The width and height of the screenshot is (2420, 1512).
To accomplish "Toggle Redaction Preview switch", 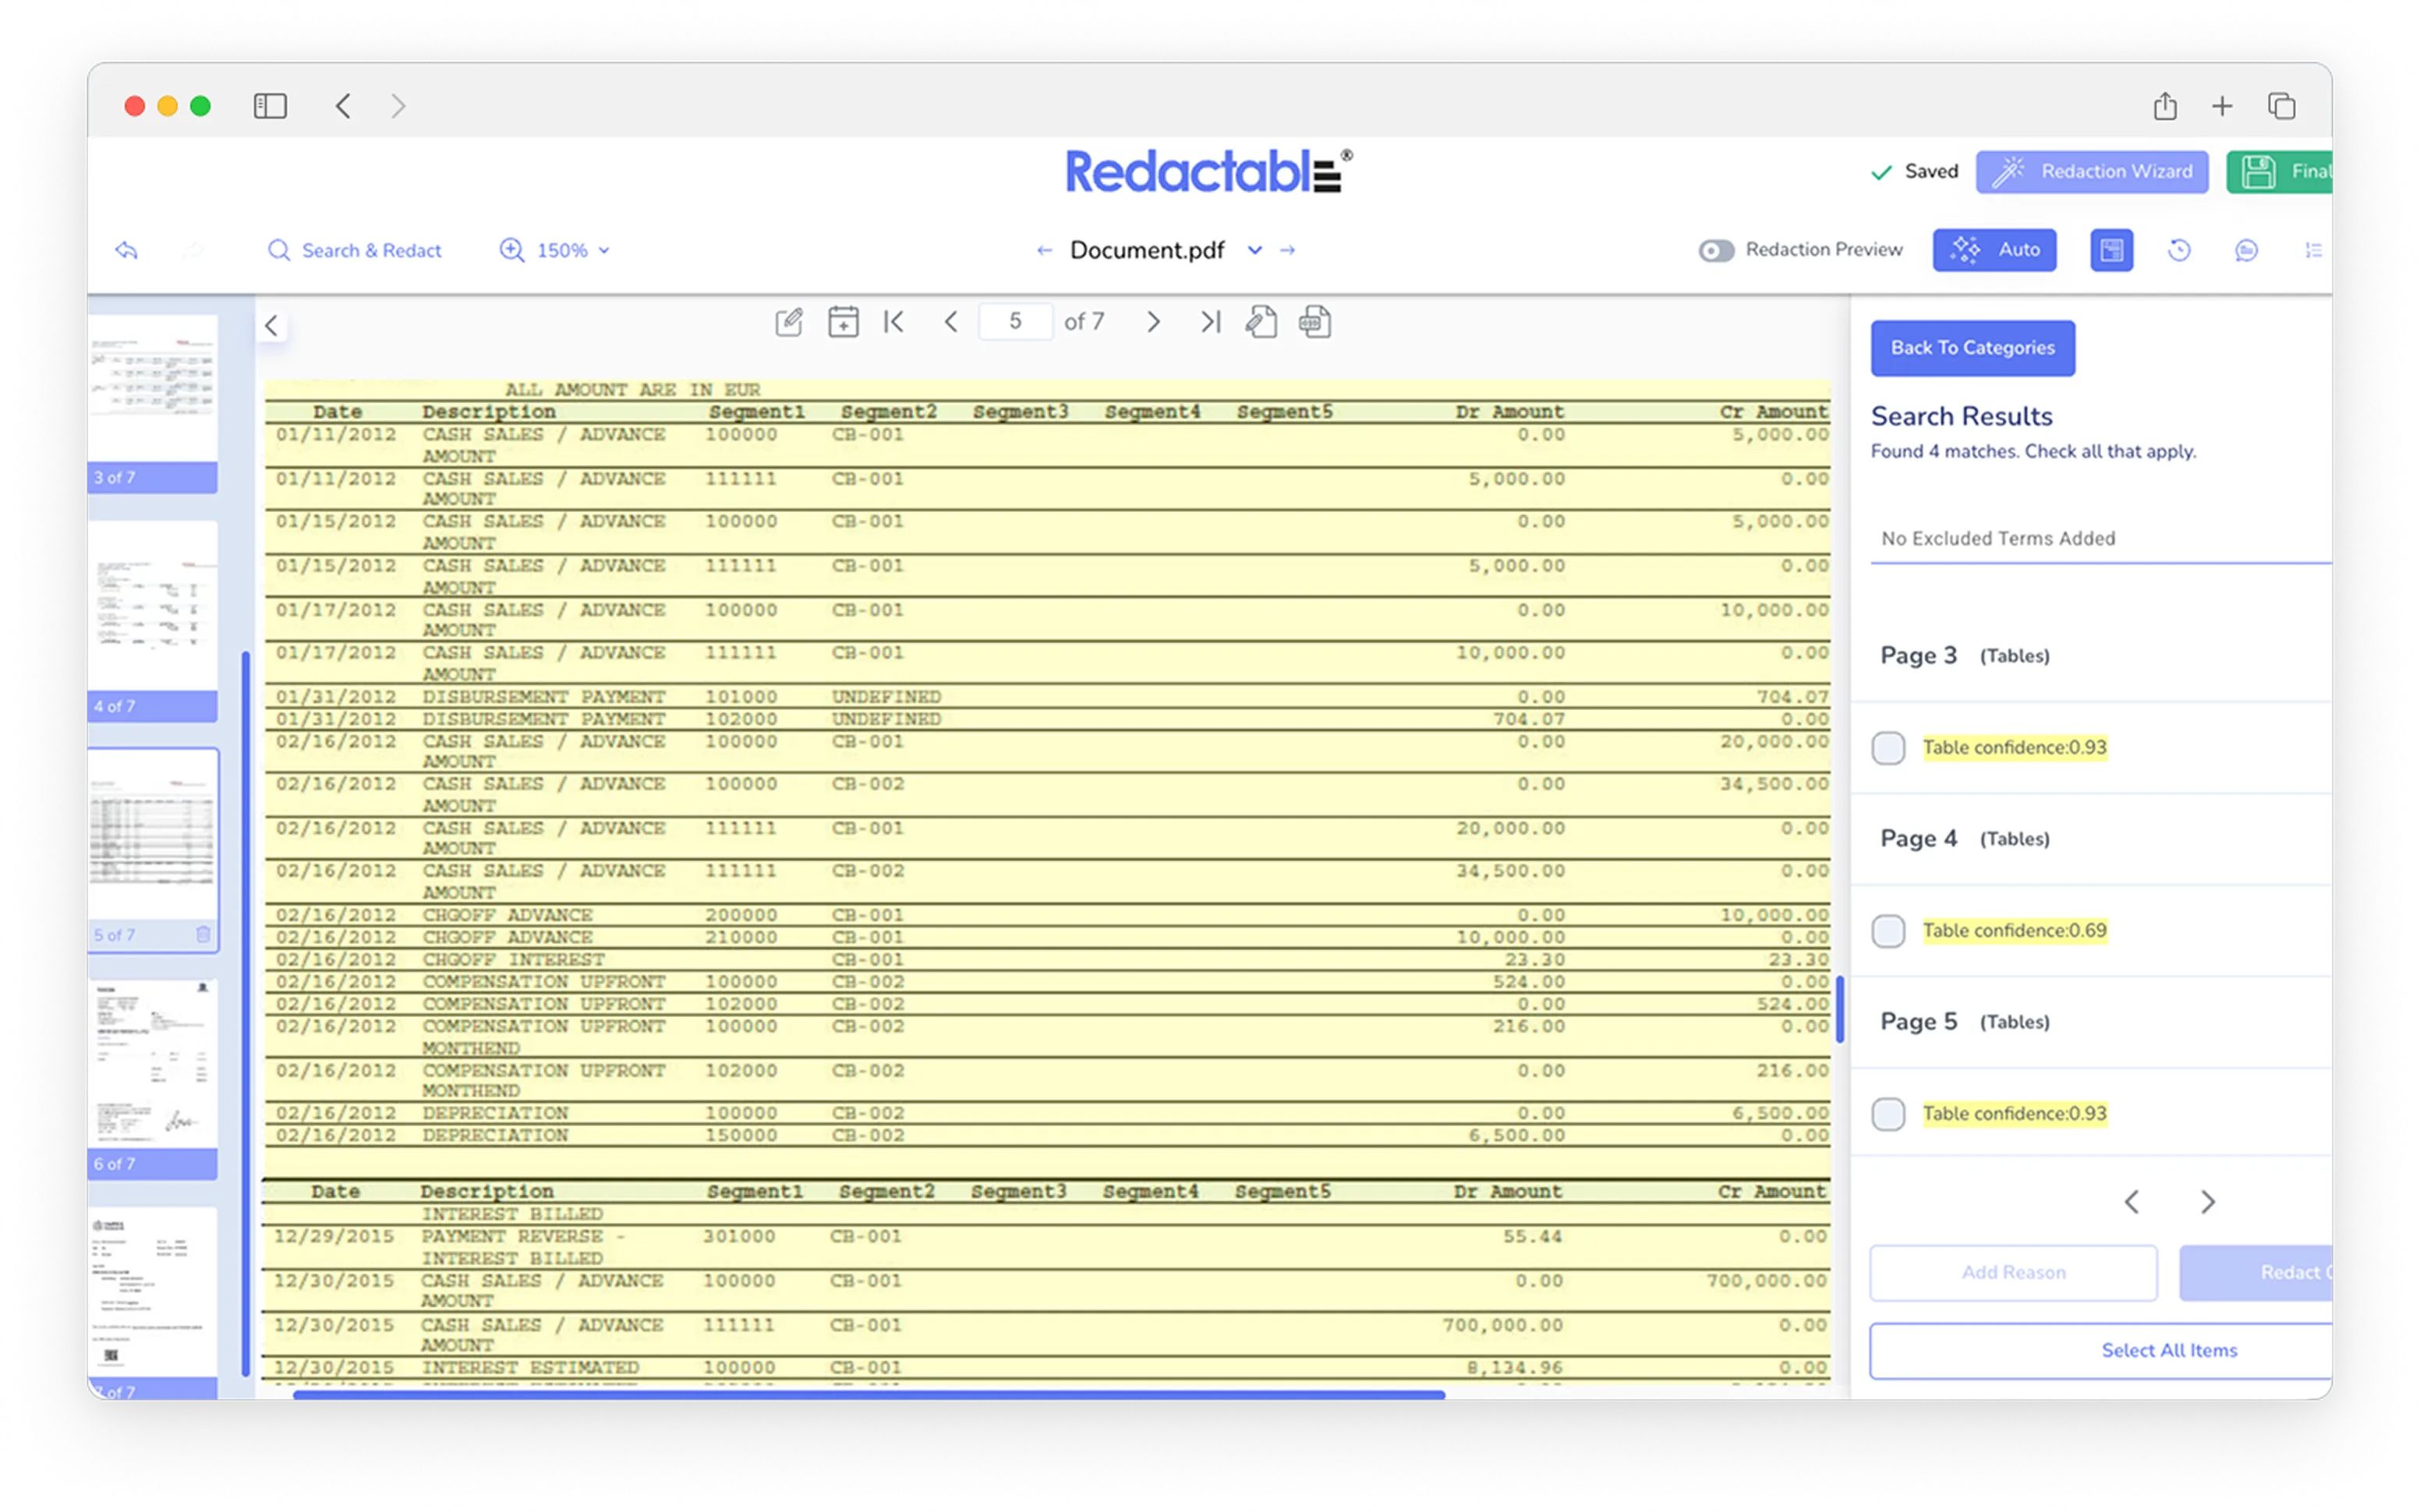I will pos(1716,250).
